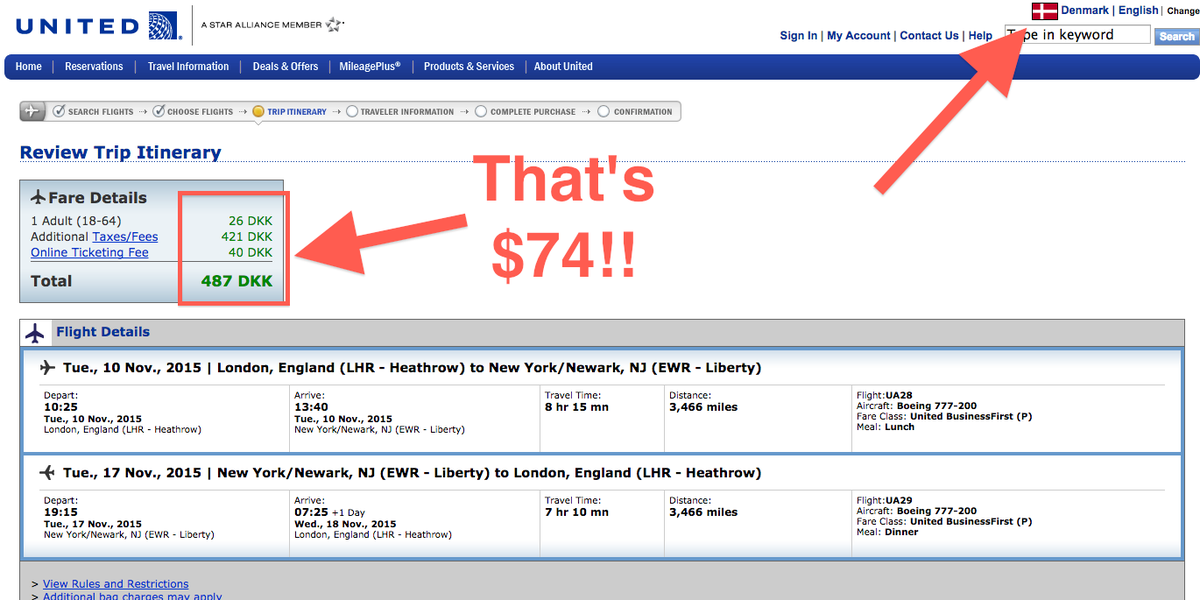Click the keyword search input field

(x=1078, y=35)
